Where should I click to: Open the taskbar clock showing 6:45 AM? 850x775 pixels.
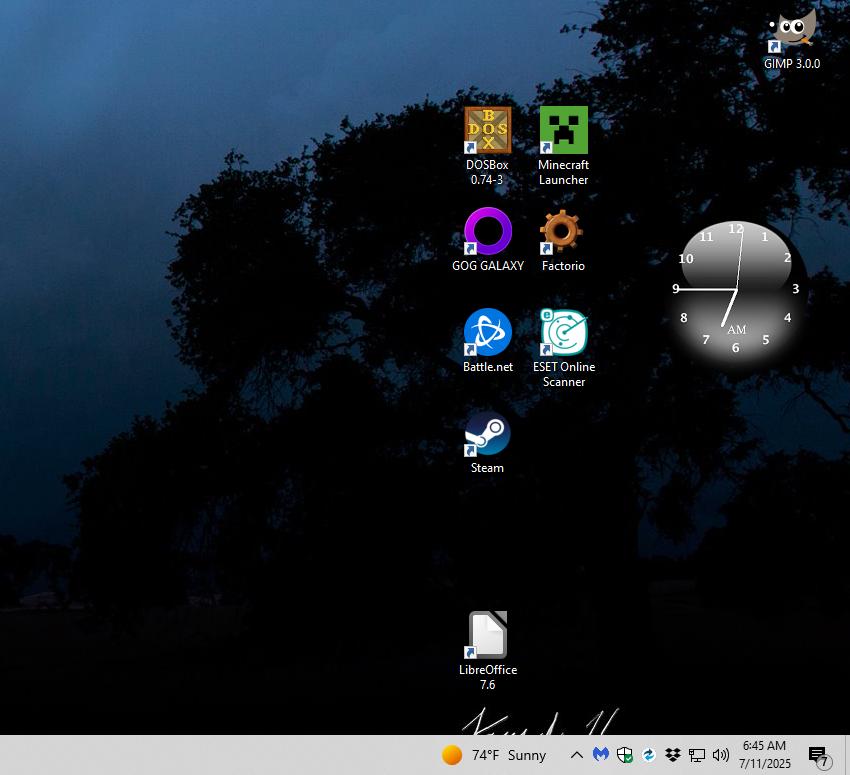[764, 755]
